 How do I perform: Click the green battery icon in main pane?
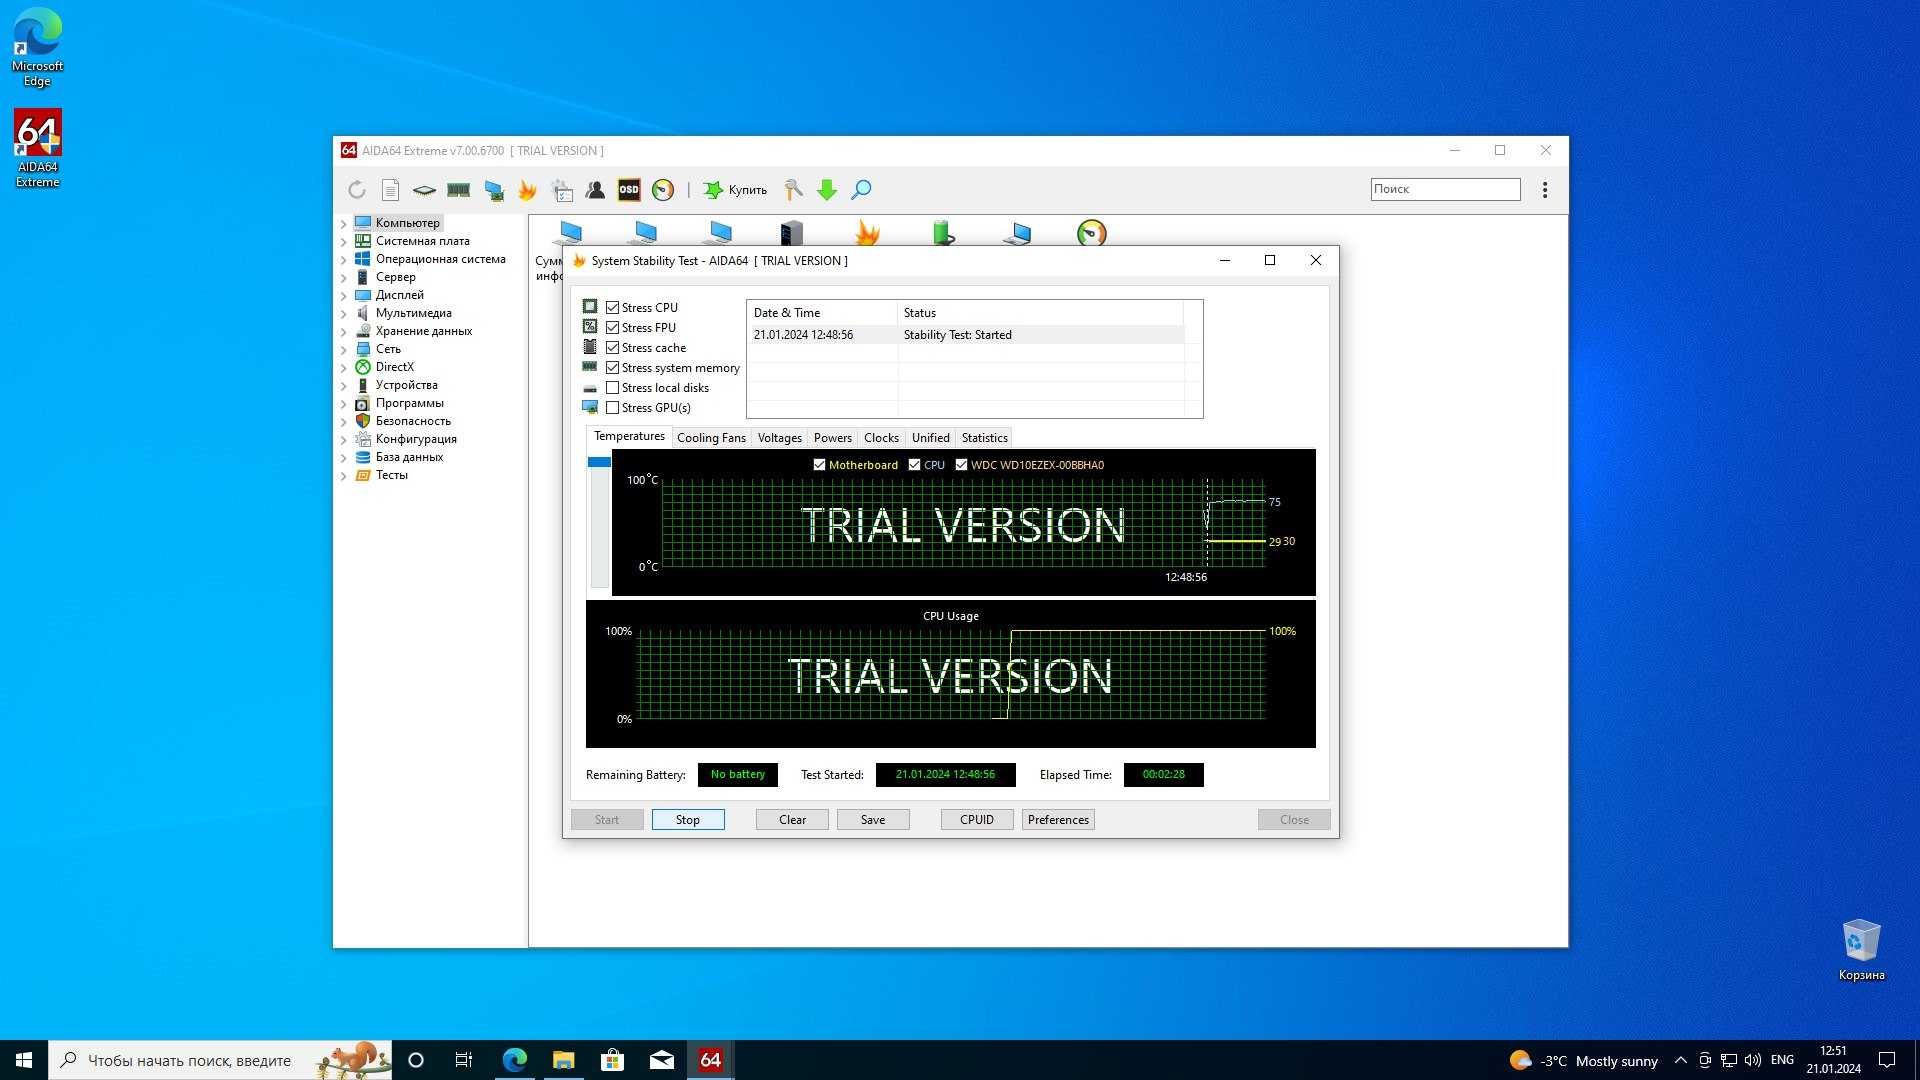tap(943, 234)
